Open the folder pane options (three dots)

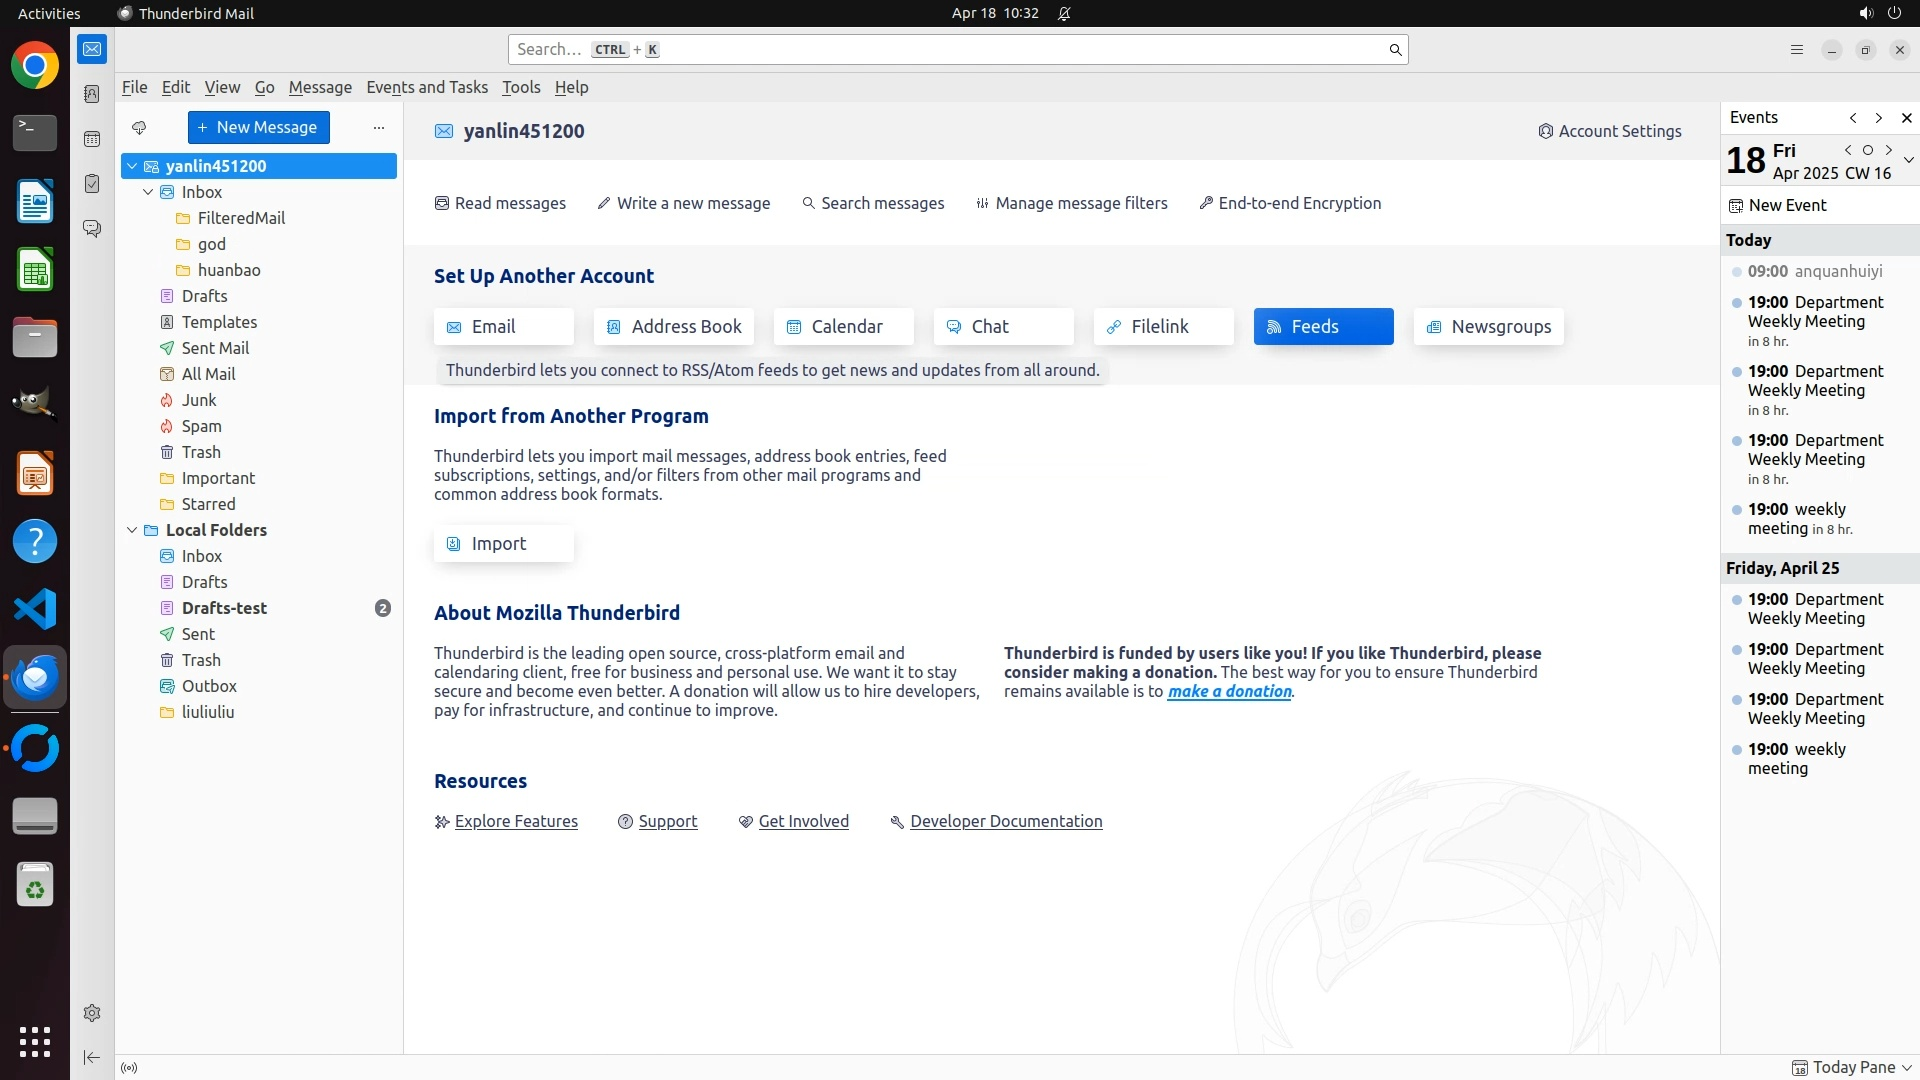pos(378,127)
